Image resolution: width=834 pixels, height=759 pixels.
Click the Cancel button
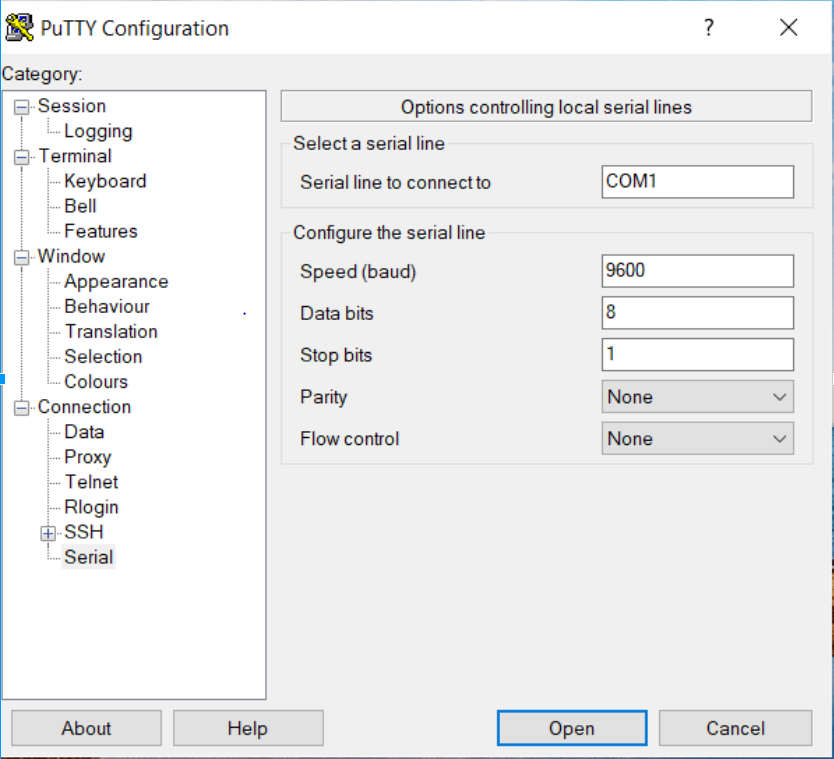(735, 728)
